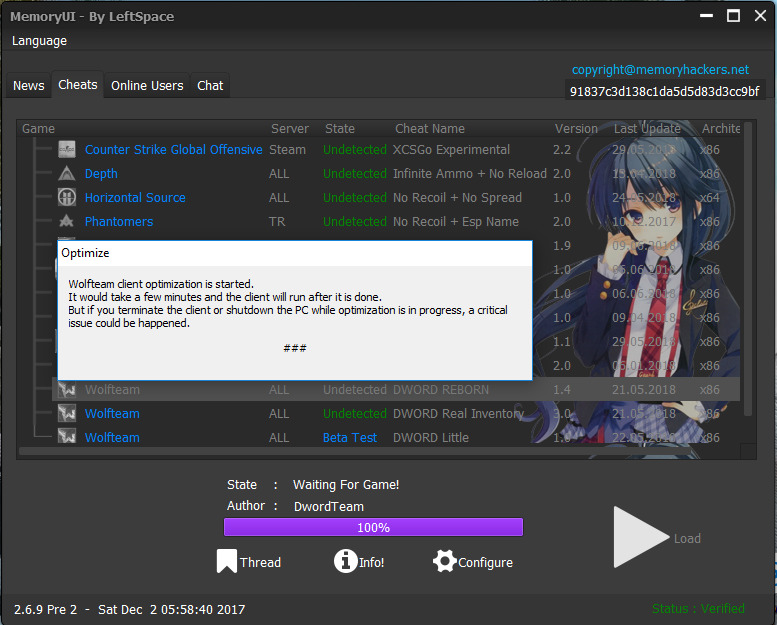This screenshot has height=625, width=777.
Task: Click the 2.6.9 Pre 2 version text
Action: pyautogui.click(x=46, y=609)
